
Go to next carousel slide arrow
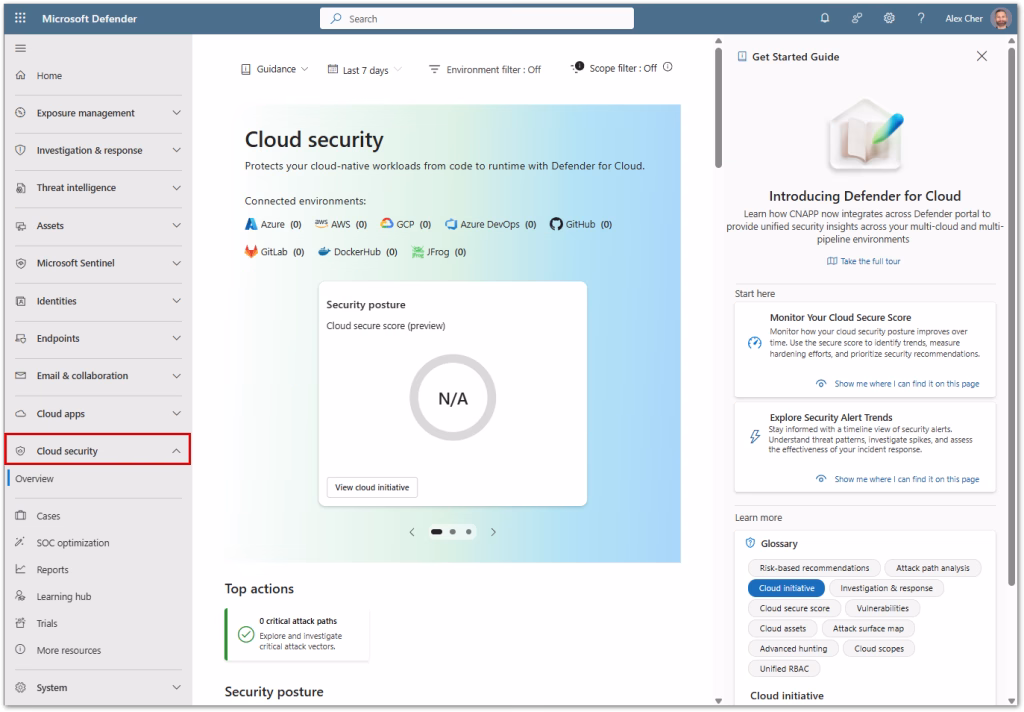coord(493,532)
